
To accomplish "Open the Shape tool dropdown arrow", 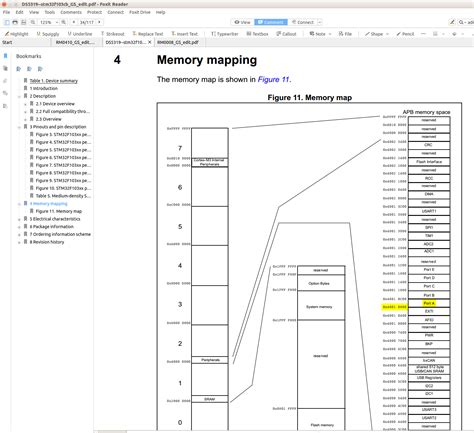I will tap(387, 34).
